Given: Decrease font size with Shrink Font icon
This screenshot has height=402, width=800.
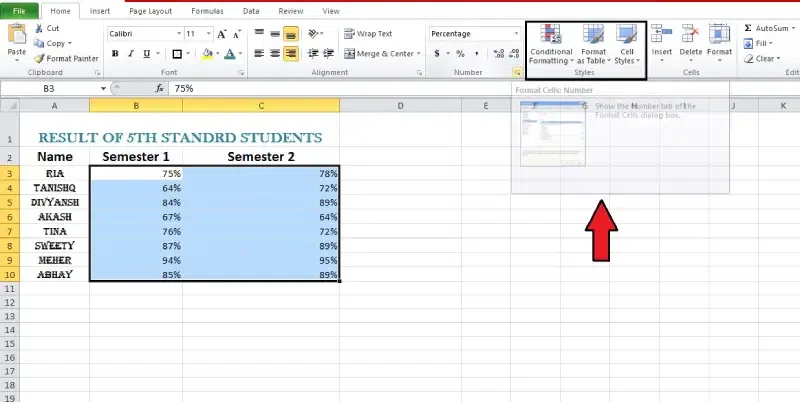Looking at the screenshot, I should (x=237, y=34).
